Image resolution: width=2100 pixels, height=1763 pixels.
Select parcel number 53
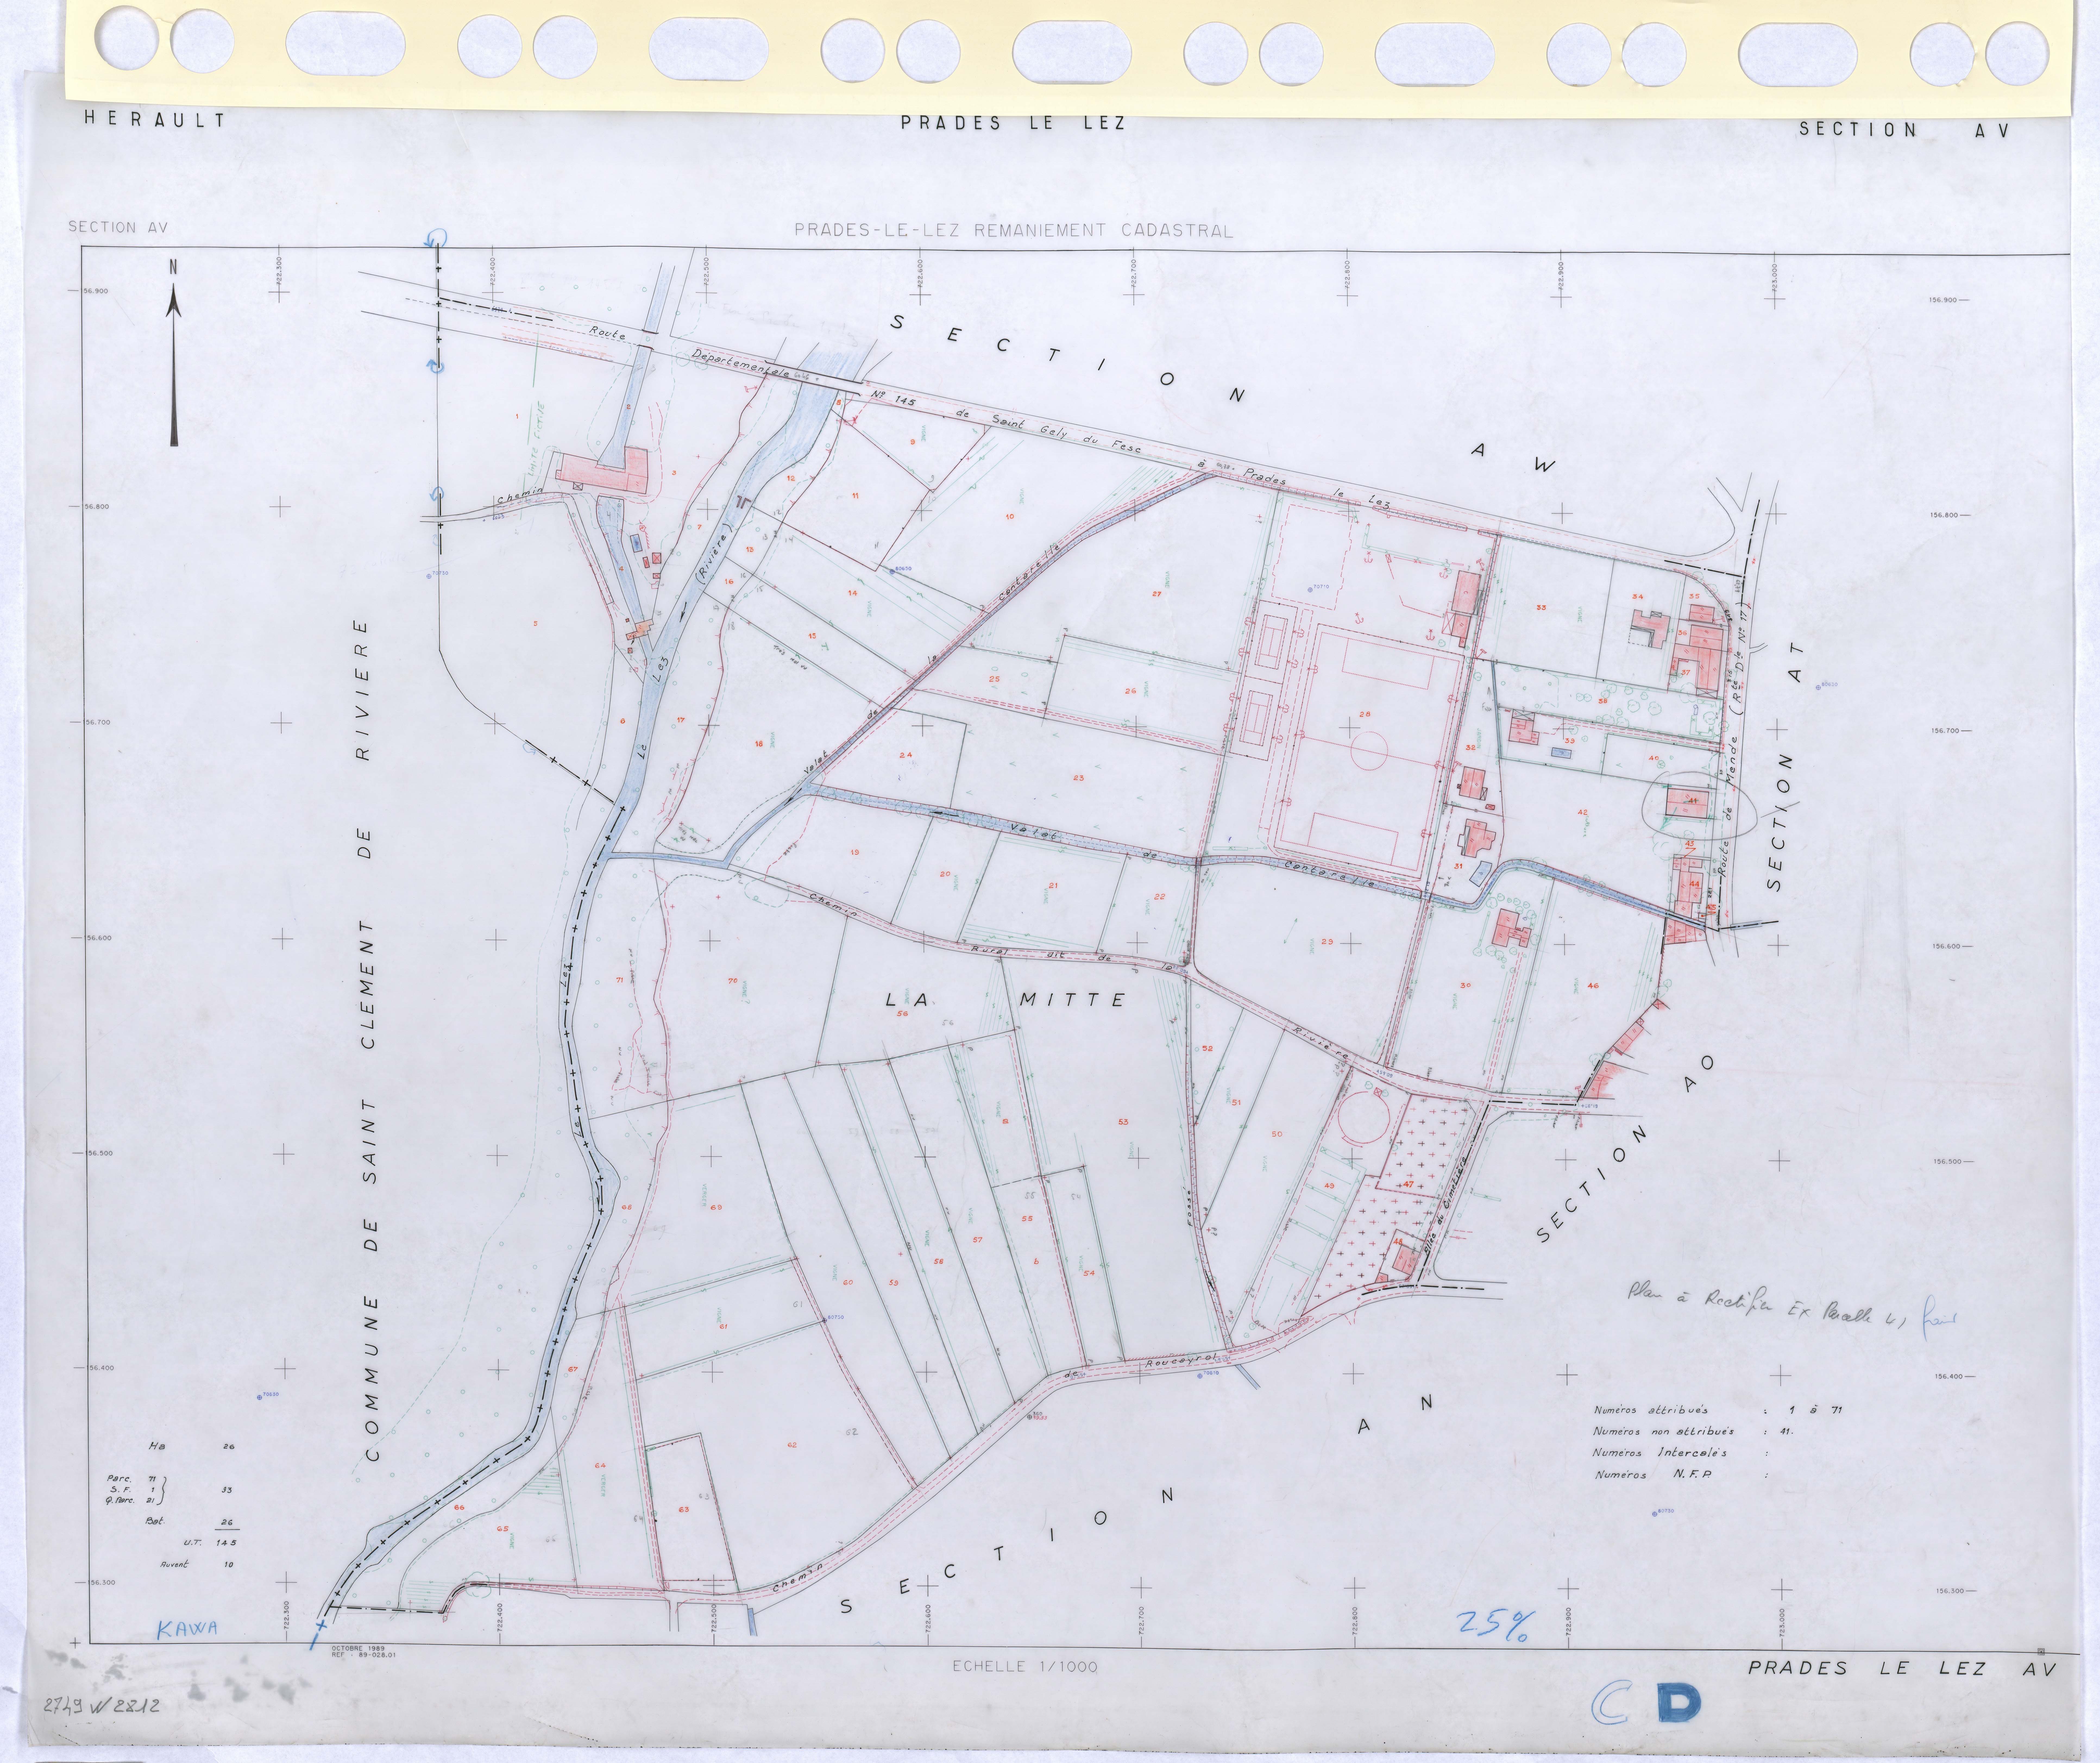tap(1123, 1122)
